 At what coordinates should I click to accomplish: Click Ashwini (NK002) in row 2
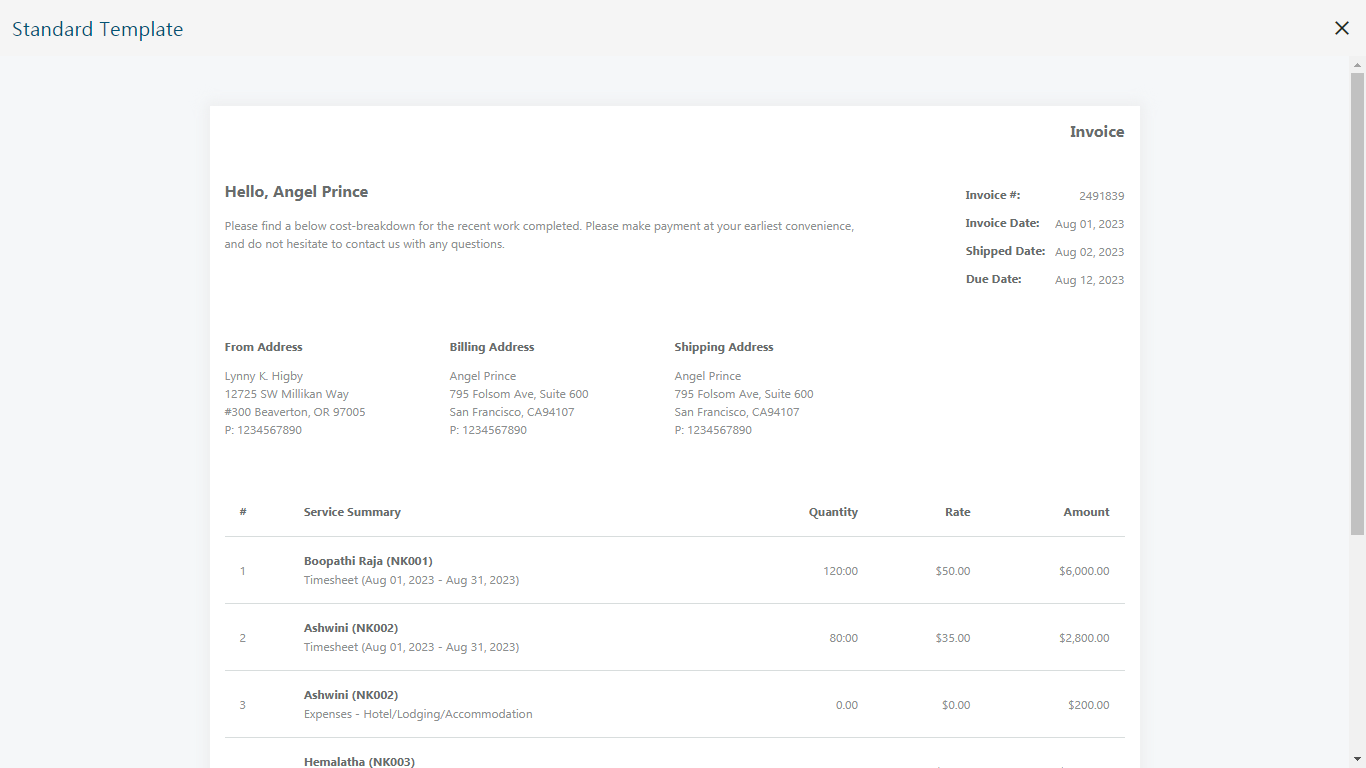pos(351,628)
